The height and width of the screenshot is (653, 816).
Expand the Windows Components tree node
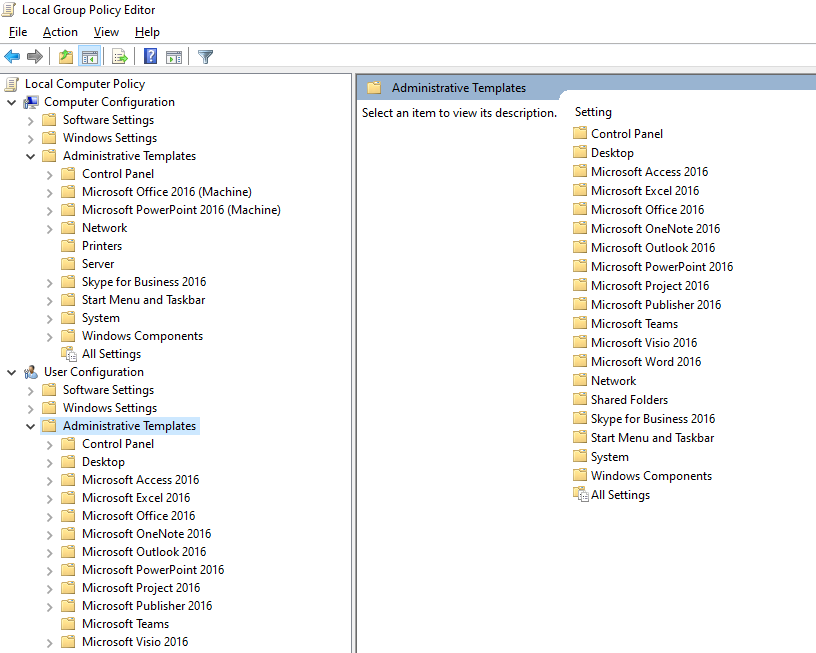tap(49, 337)
